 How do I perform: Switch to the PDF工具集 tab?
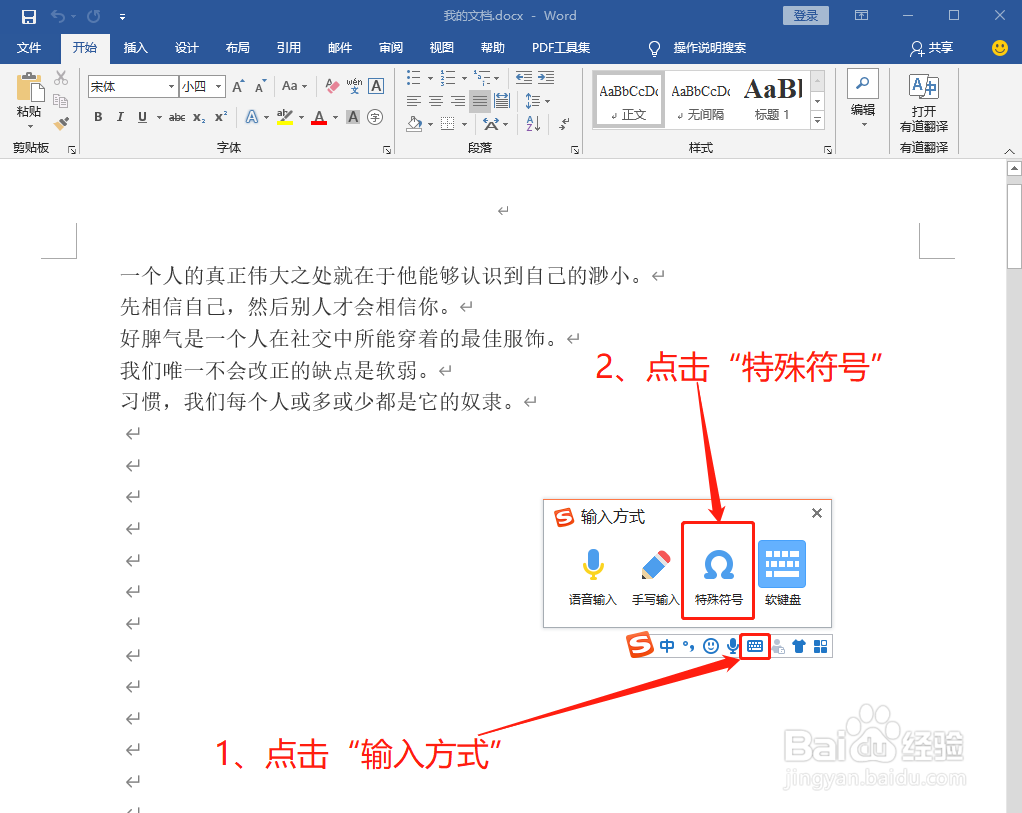pyautogui.click(x=561, y=48)
